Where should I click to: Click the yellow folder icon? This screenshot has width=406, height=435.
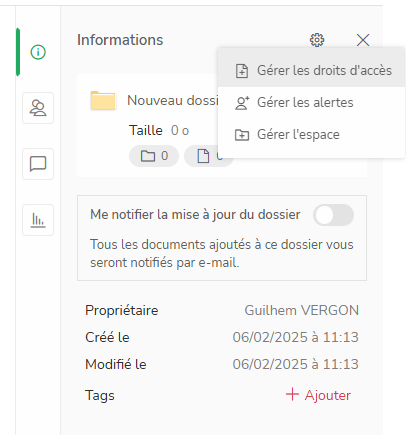(x=103, y=100)
